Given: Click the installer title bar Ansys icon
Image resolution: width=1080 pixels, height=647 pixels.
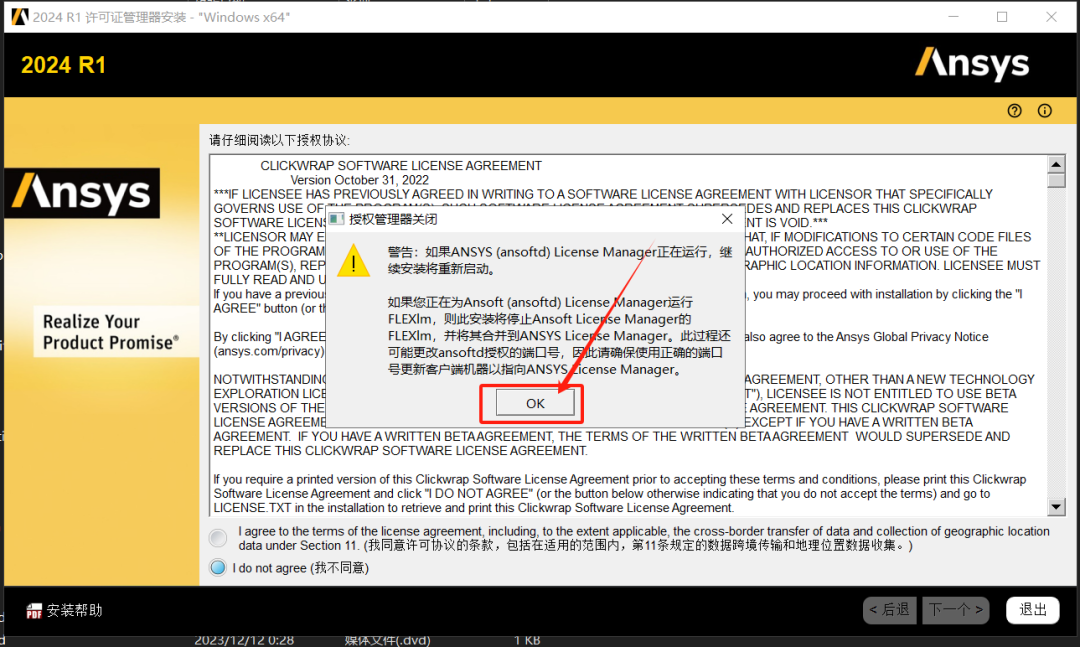Looking at the screenshot, I should [19, 17].
